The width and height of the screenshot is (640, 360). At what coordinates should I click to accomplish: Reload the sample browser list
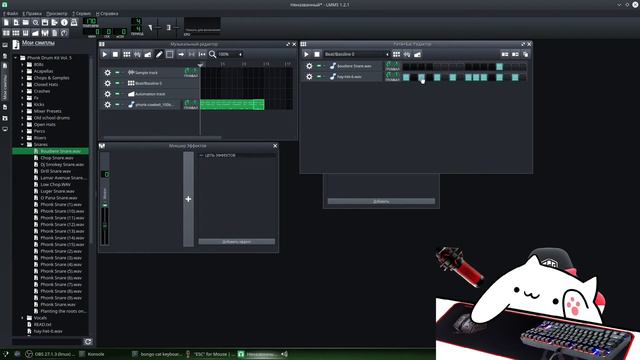88,342
